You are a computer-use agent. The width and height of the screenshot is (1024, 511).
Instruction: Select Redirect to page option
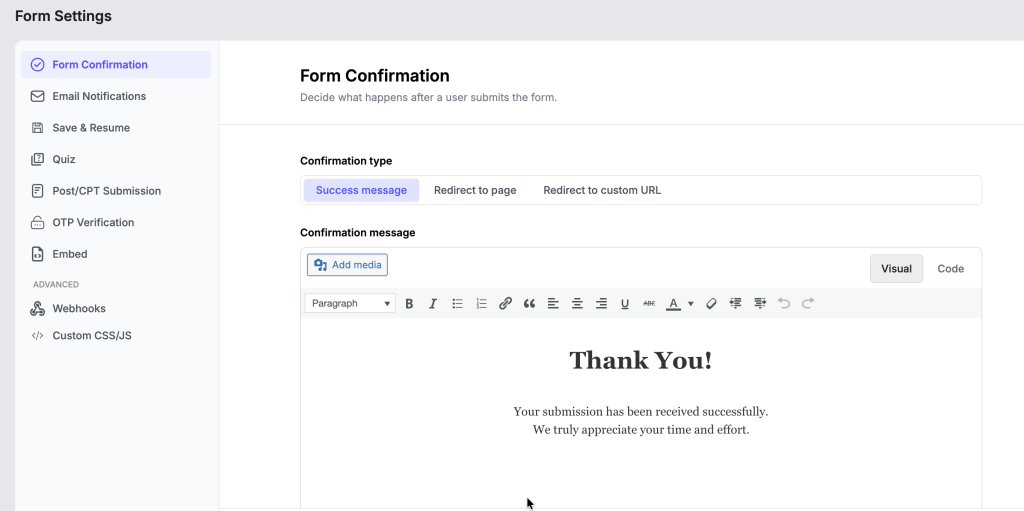click(x=475, y=190)
